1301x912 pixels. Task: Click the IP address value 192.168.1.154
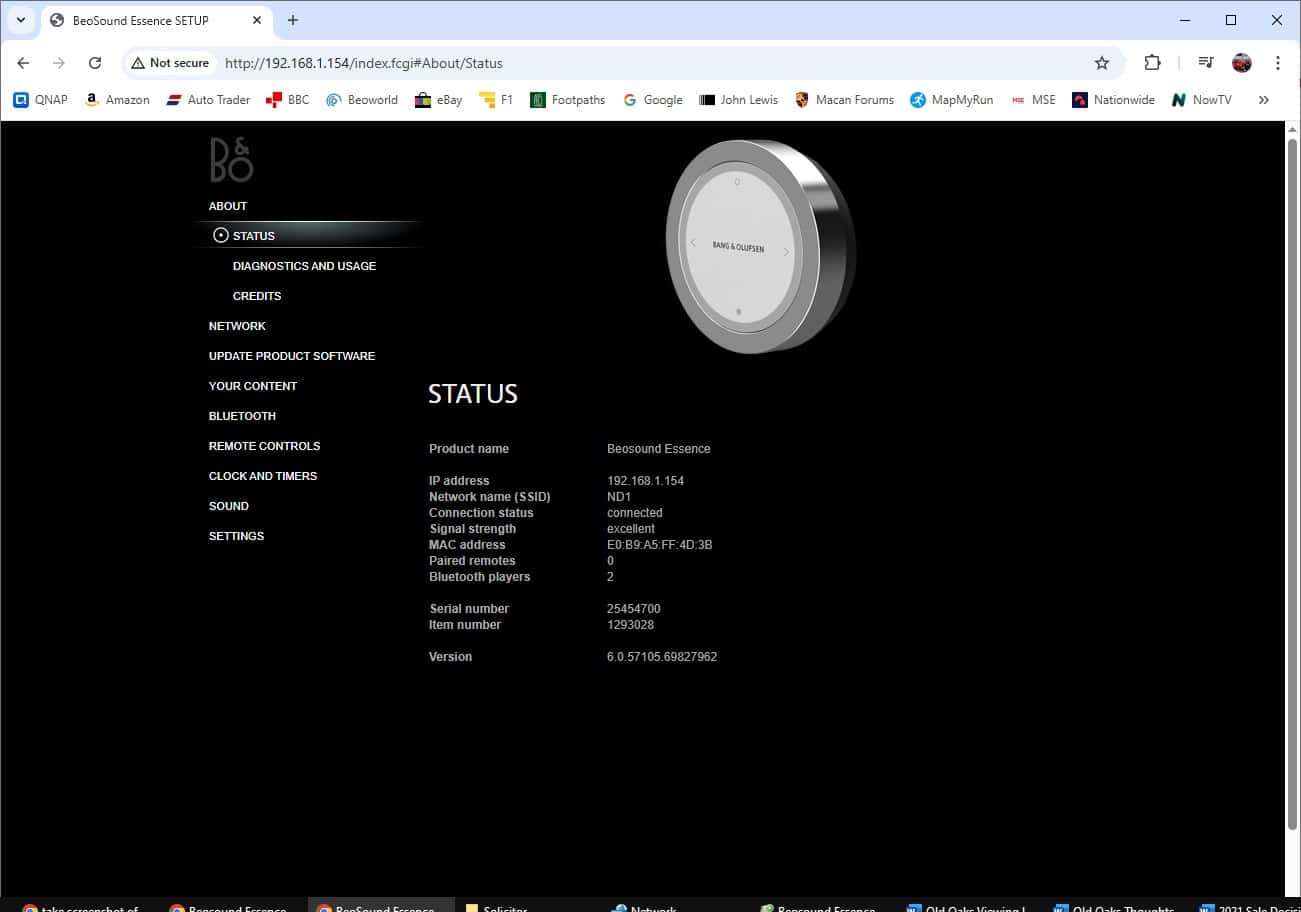[x=645, y=481]
